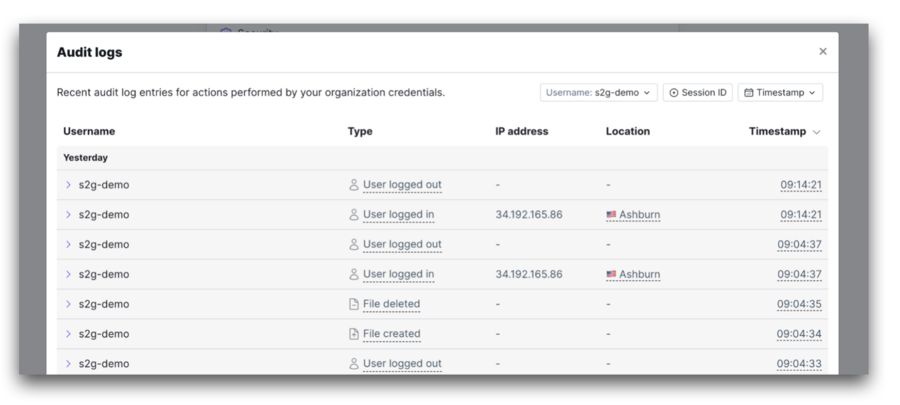Click User logged out type at 09:04:33
Image resolution: width=900 pixels, height=405 pixels.
(402, 364)
